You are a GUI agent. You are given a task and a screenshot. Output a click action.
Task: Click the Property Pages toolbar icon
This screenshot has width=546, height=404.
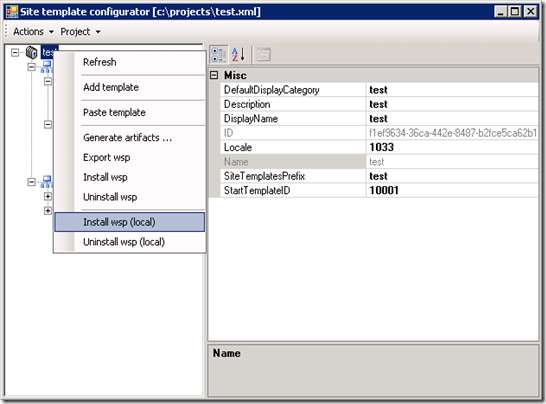[264, 55]
